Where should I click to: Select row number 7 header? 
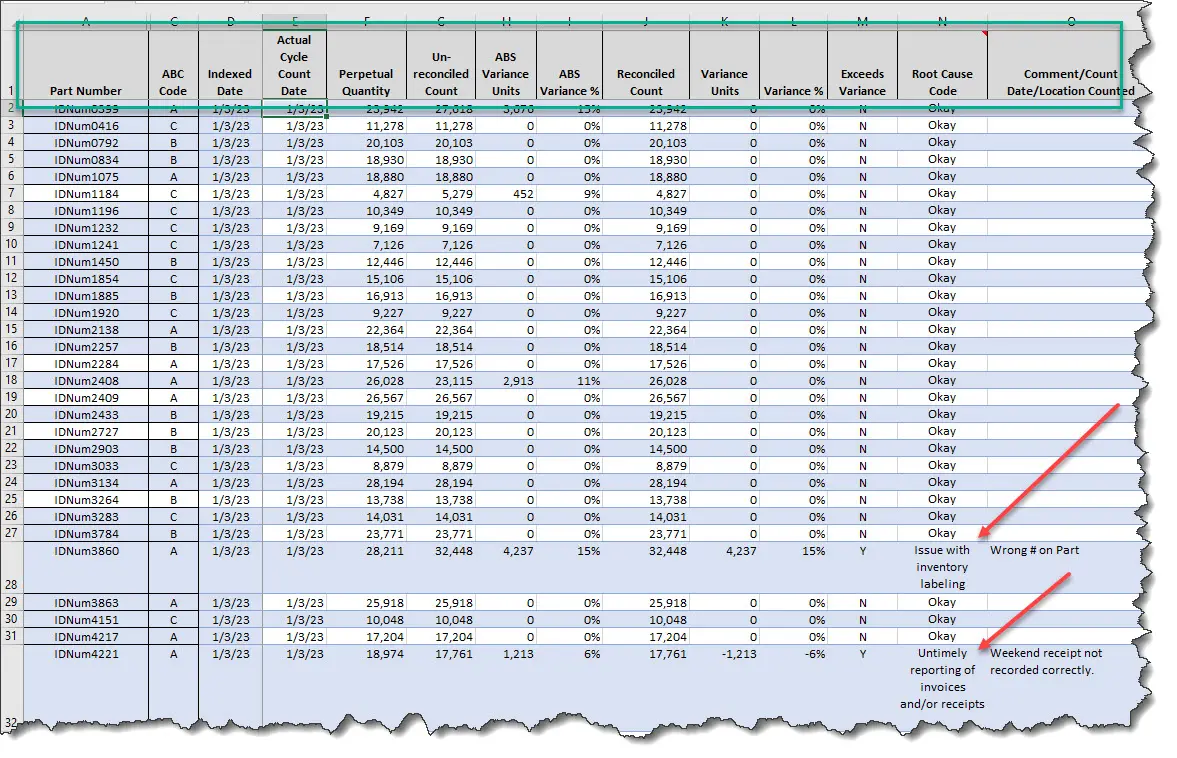click(10, 194)
